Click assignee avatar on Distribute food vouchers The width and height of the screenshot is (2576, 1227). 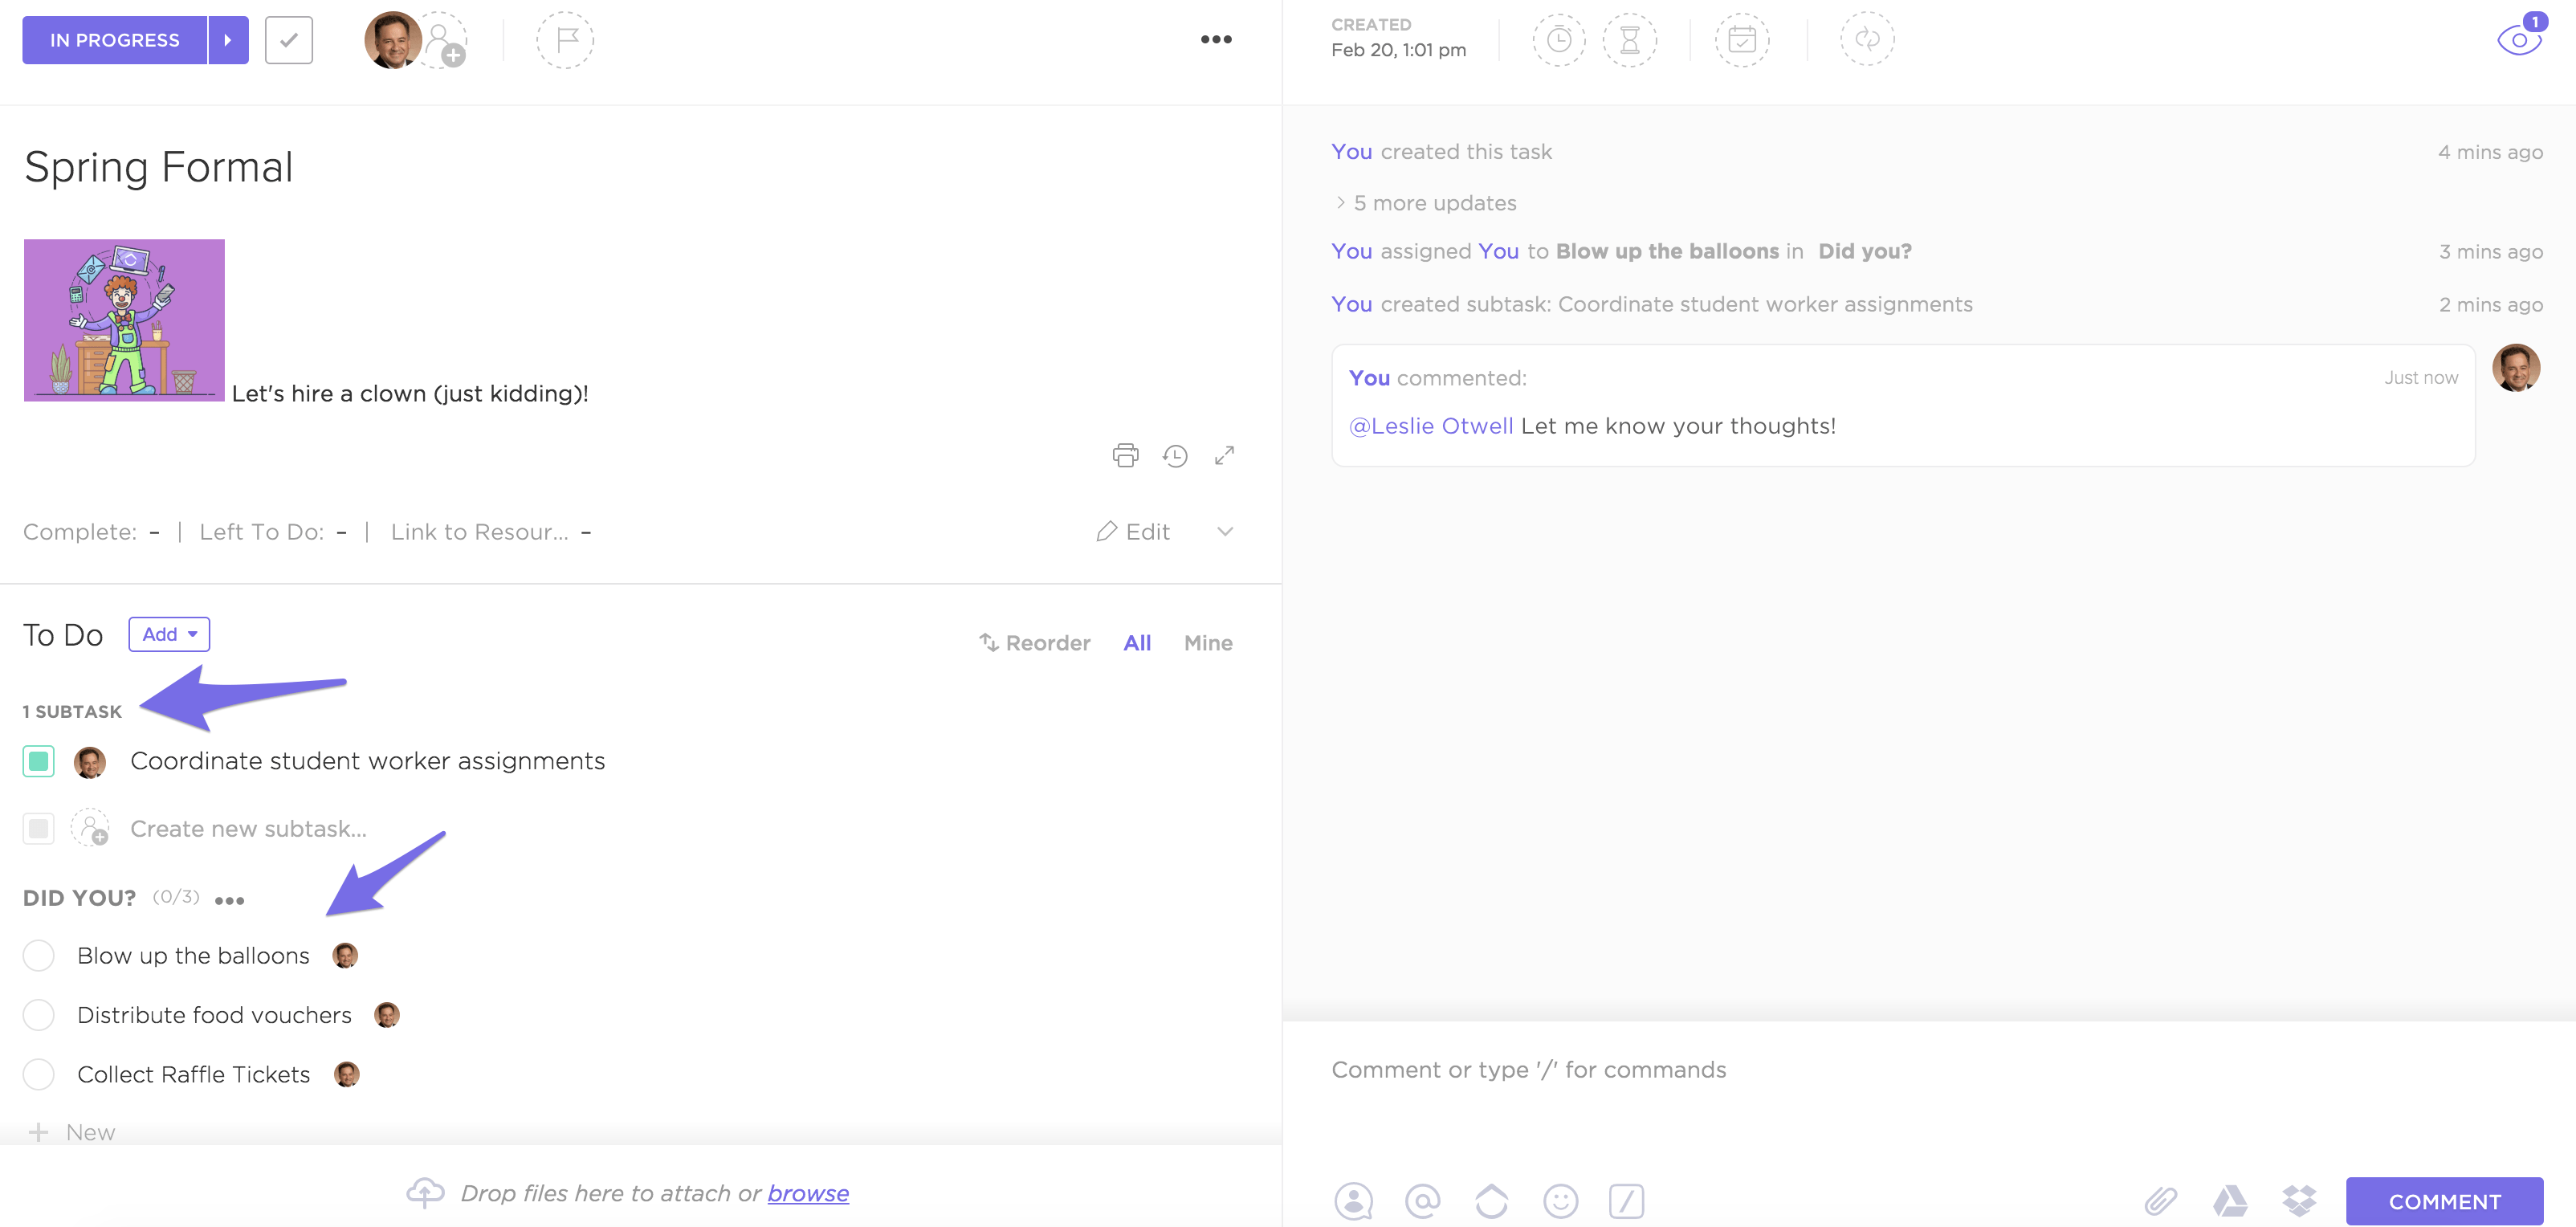tap(387, 1015)
